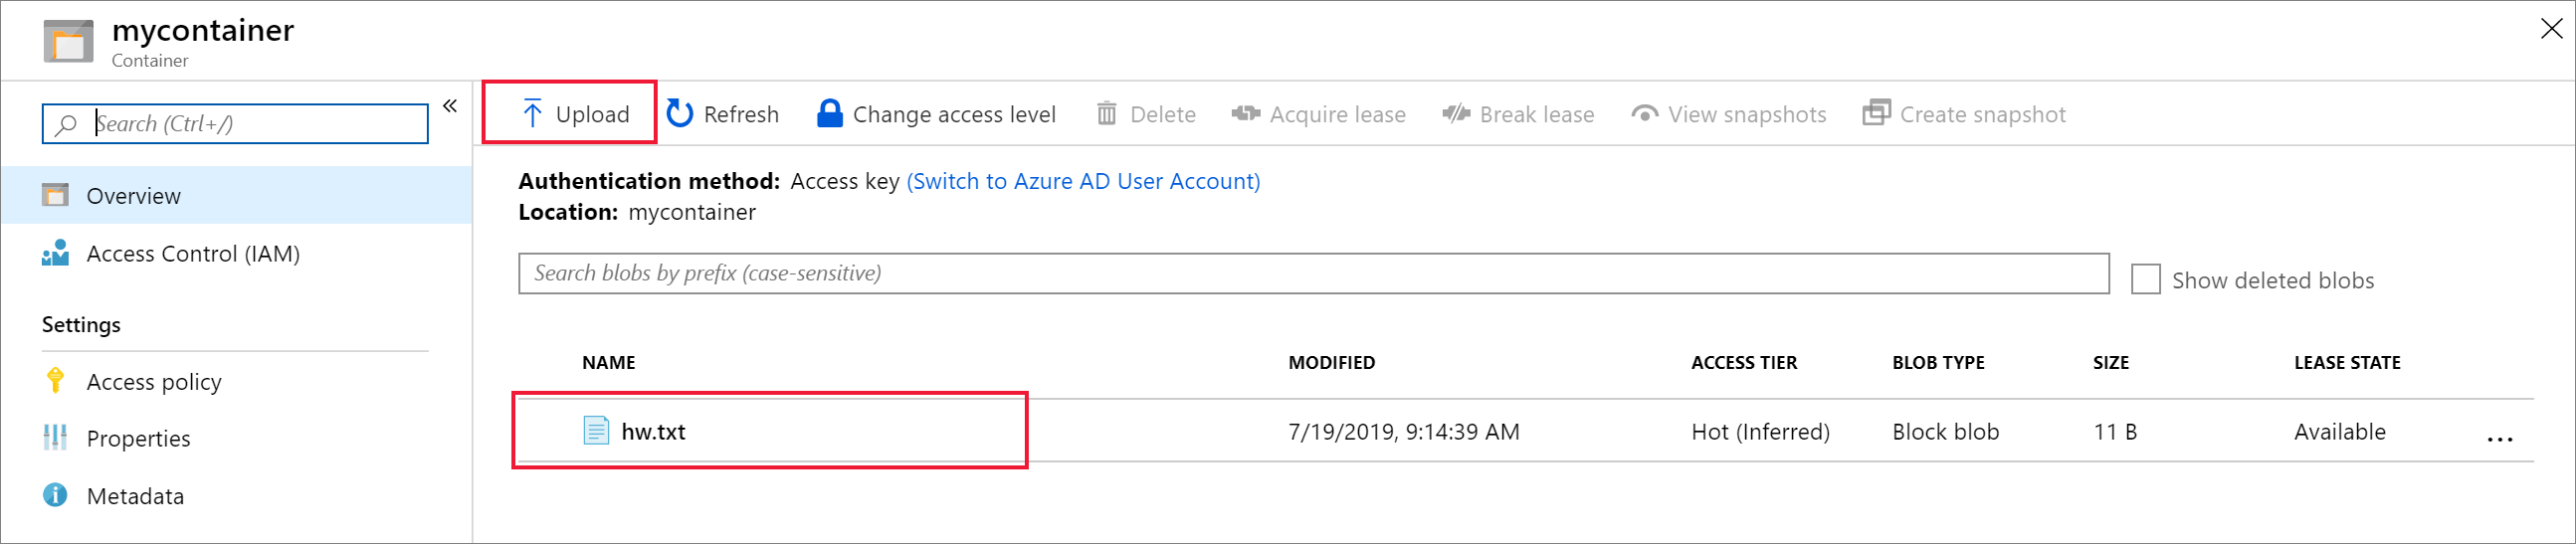Open Access Control (IAM) page

pyautogui.click(x=193, y=254)
